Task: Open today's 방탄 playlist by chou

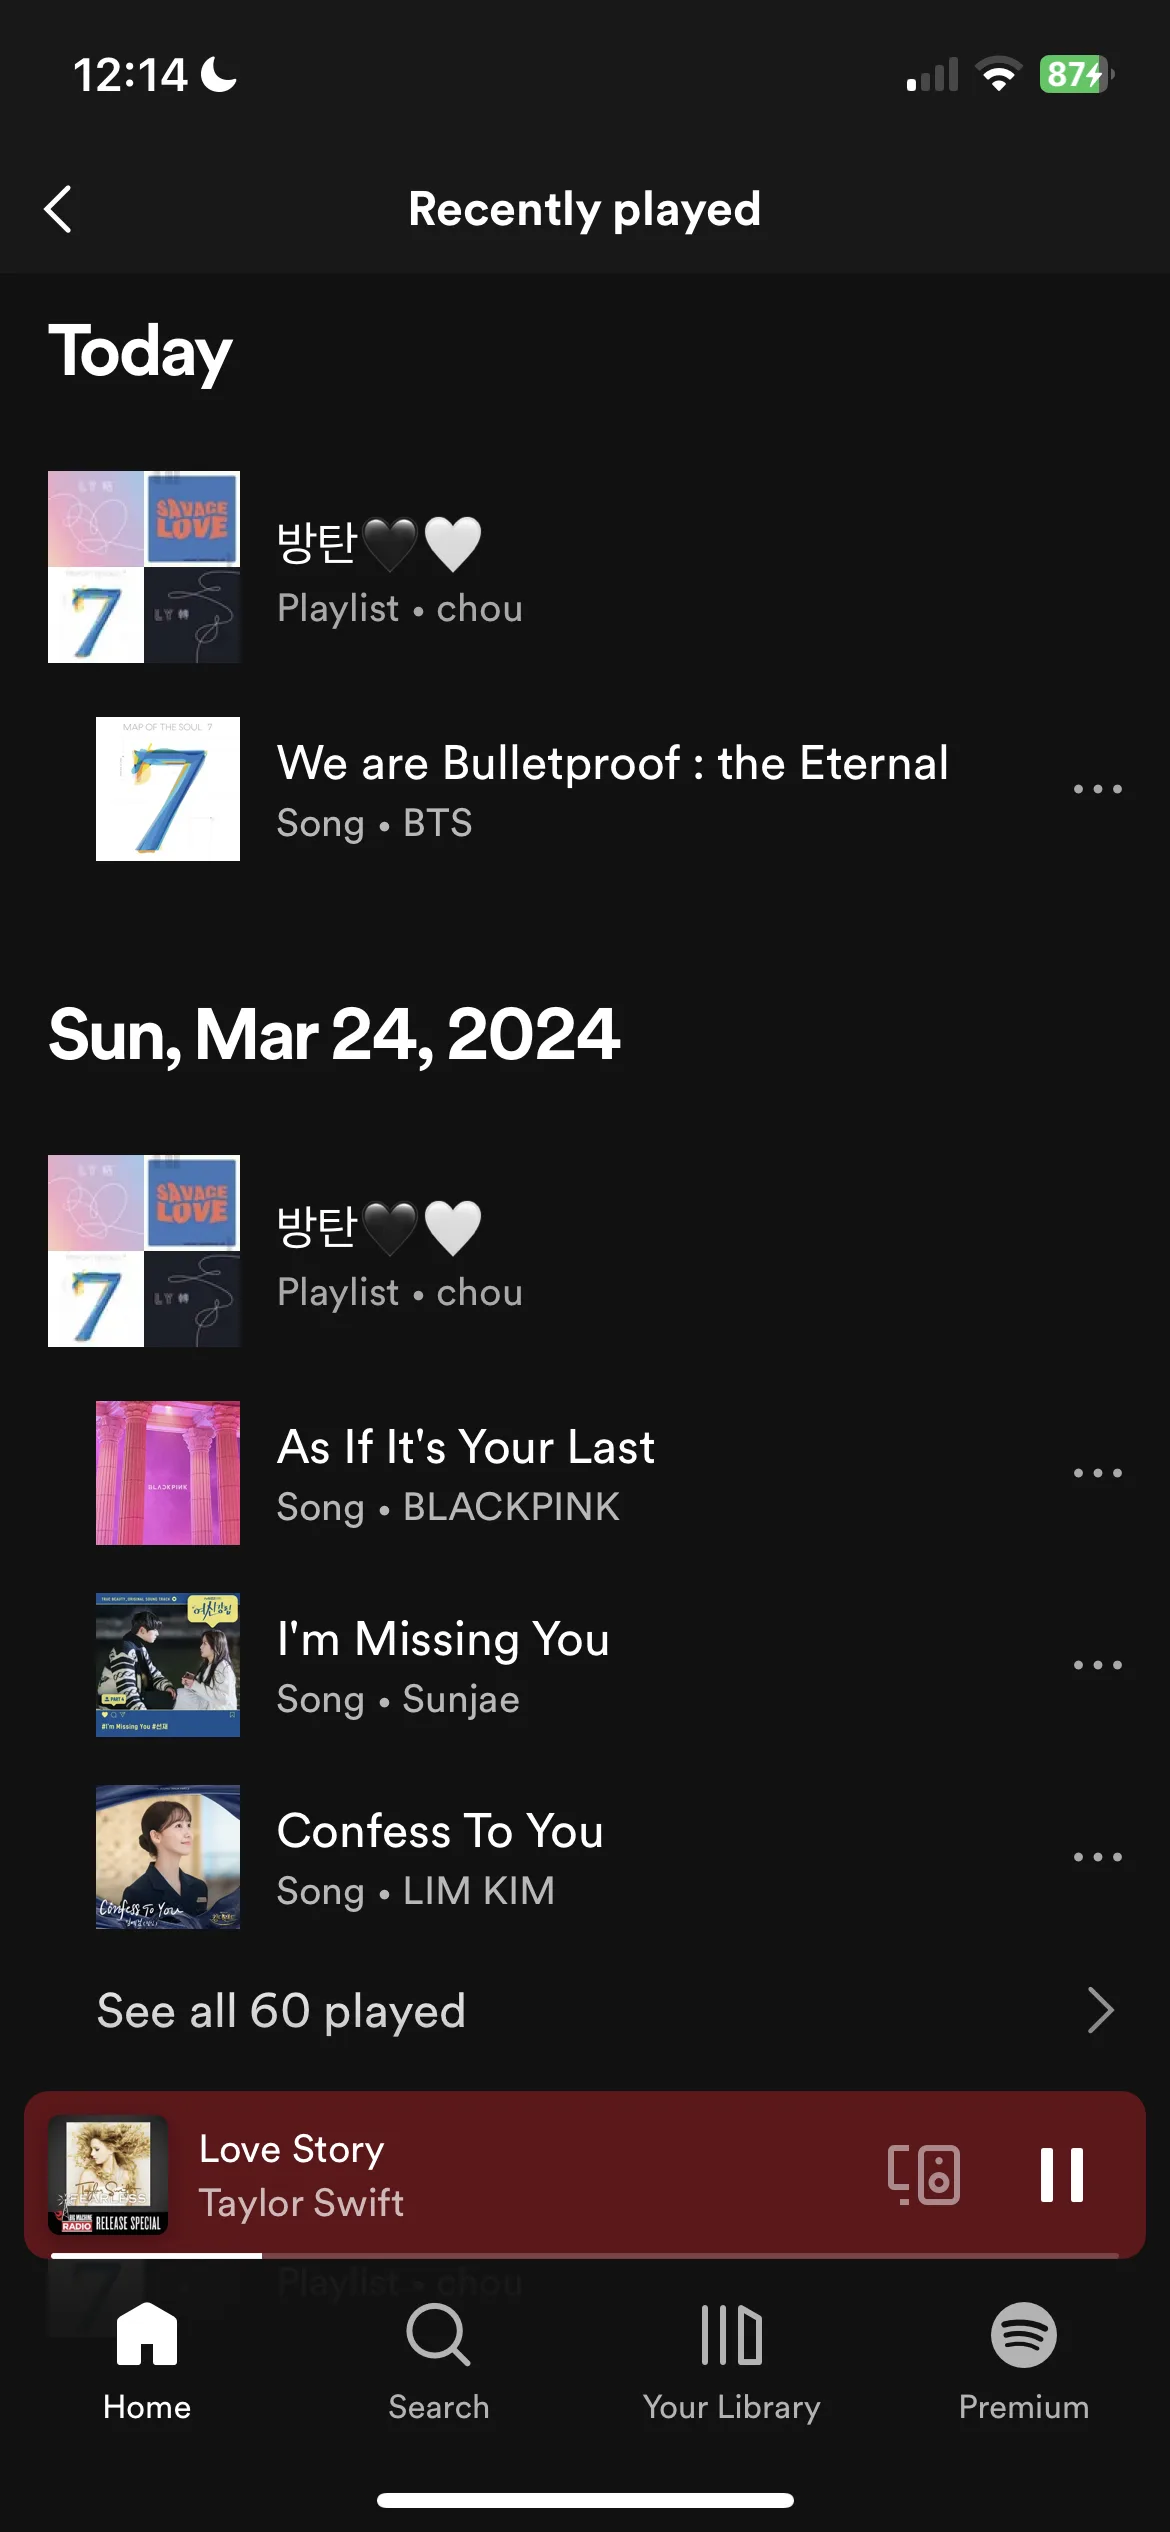Action: [x=585, y=567]
